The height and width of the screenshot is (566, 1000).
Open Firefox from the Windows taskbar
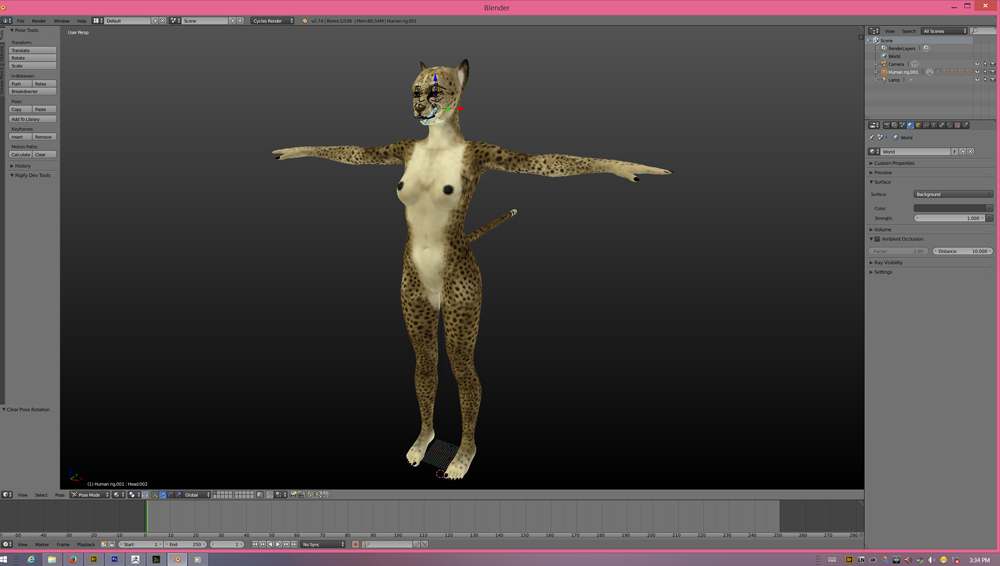click(73, 560)
